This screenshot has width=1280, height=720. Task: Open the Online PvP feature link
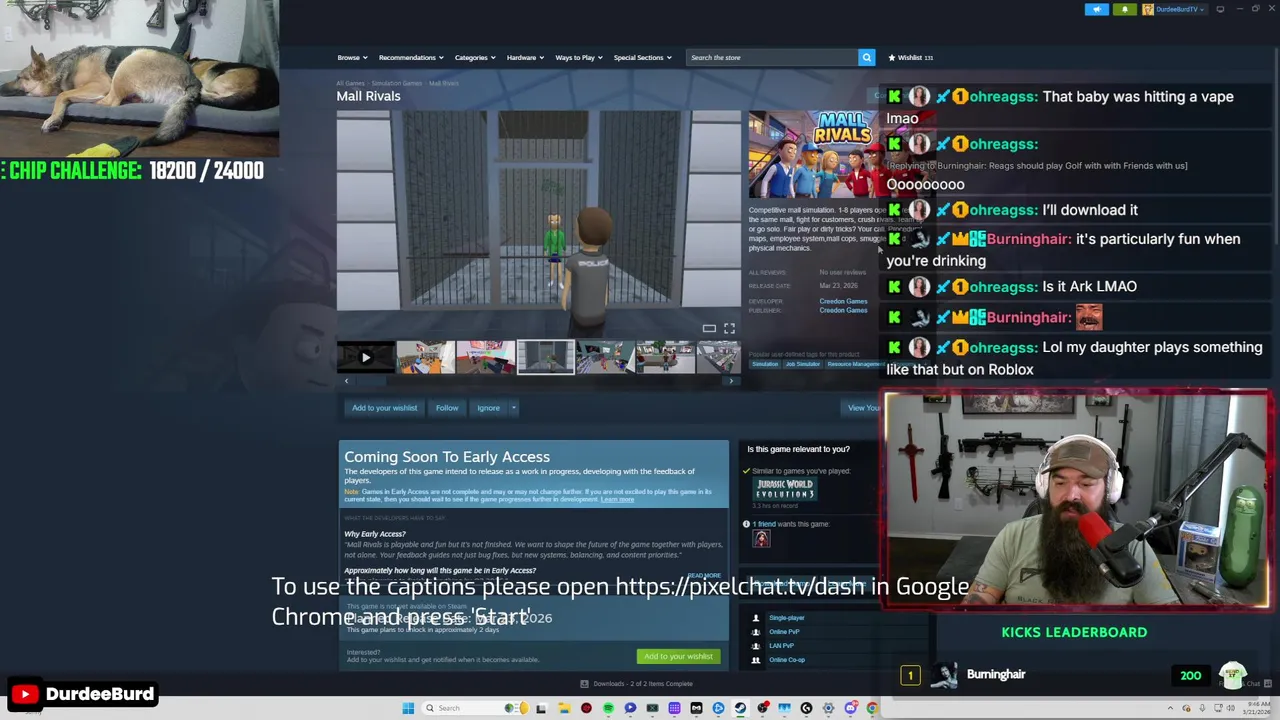pyautogui.click(x=784, y=632)
